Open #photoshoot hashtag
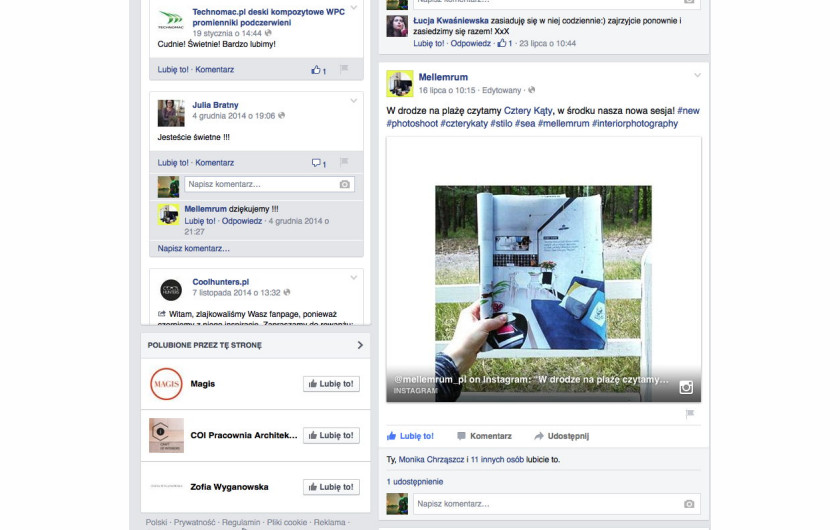 pyautogui.click(x=412, y=124)
